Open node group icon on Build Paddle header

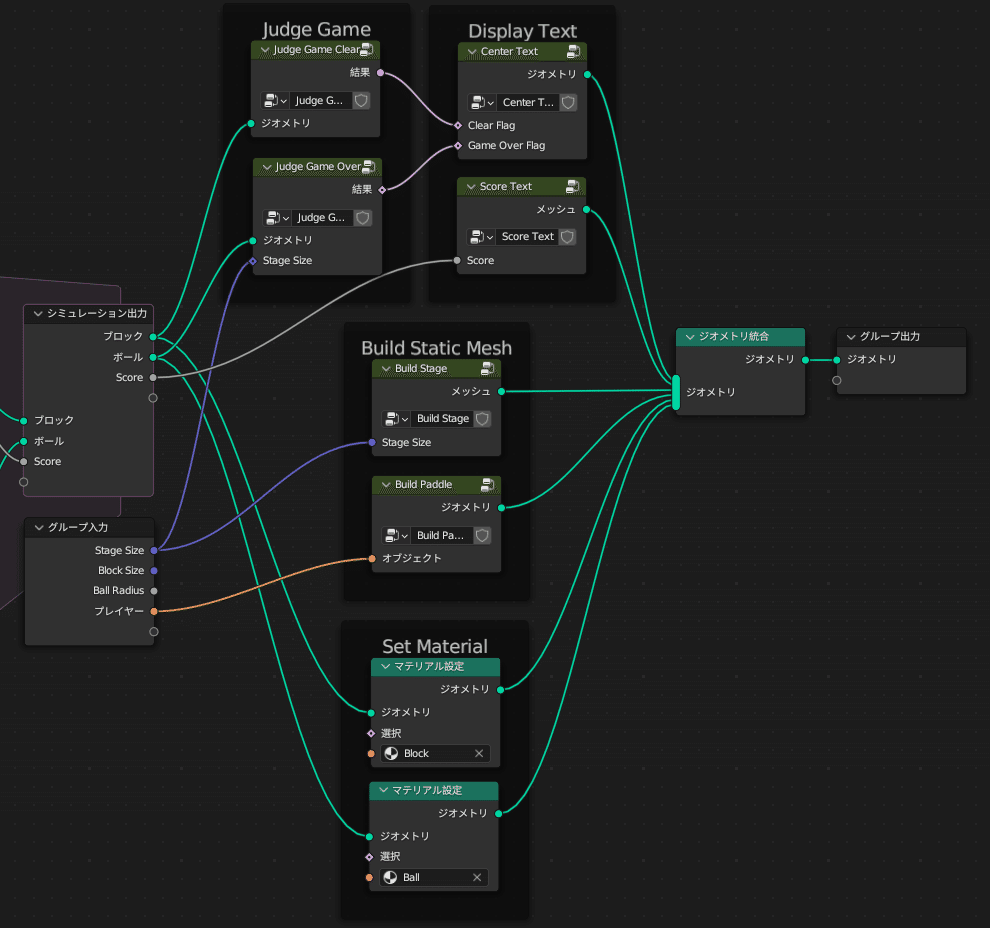pyautogui.click(x=487, y=484)
